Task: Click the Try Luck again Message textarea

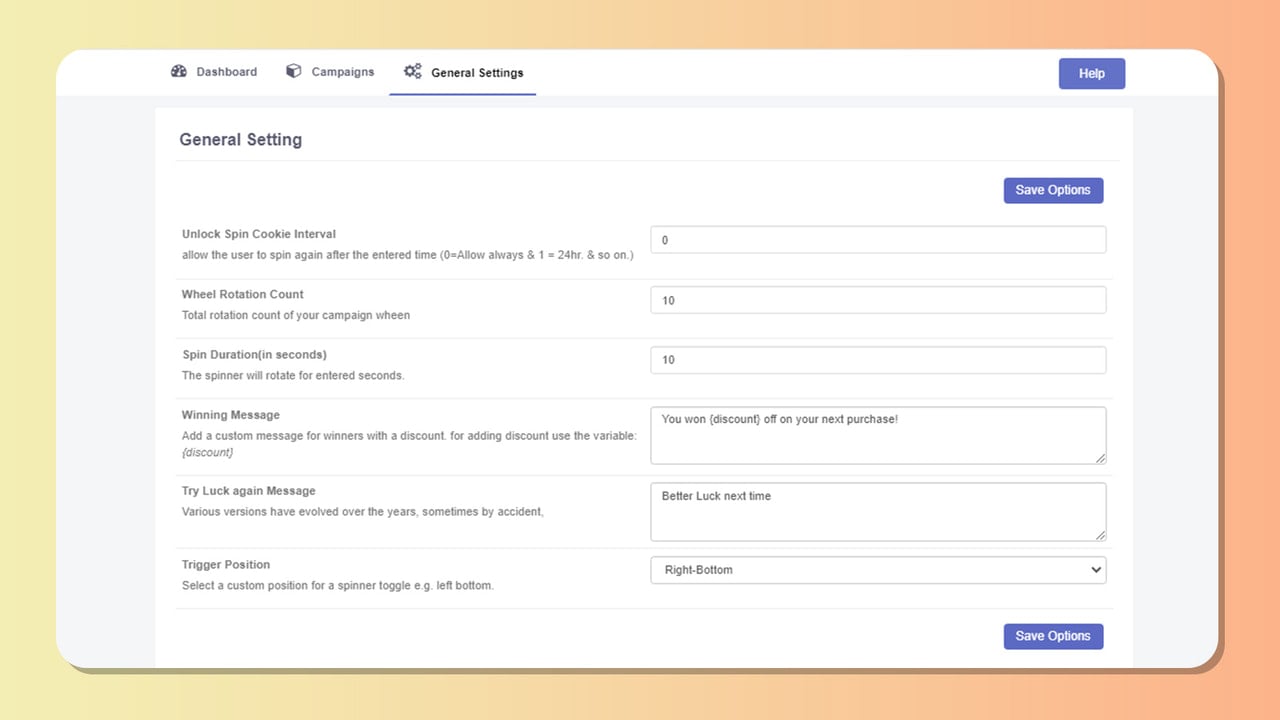Action: pyautogui.click(x=878, y=512)
